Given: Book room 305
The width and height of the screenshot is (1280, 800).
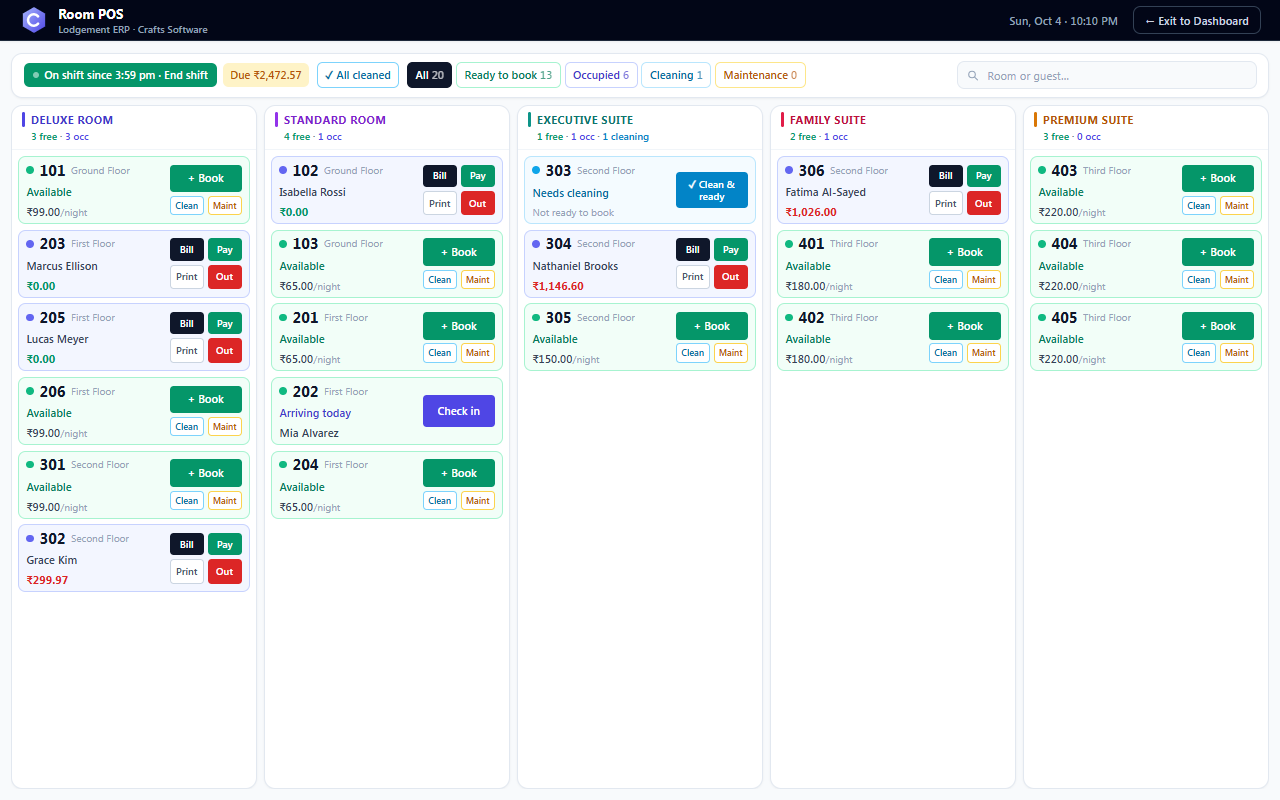Looking at the screenshot, I should (x=712, y=326).
